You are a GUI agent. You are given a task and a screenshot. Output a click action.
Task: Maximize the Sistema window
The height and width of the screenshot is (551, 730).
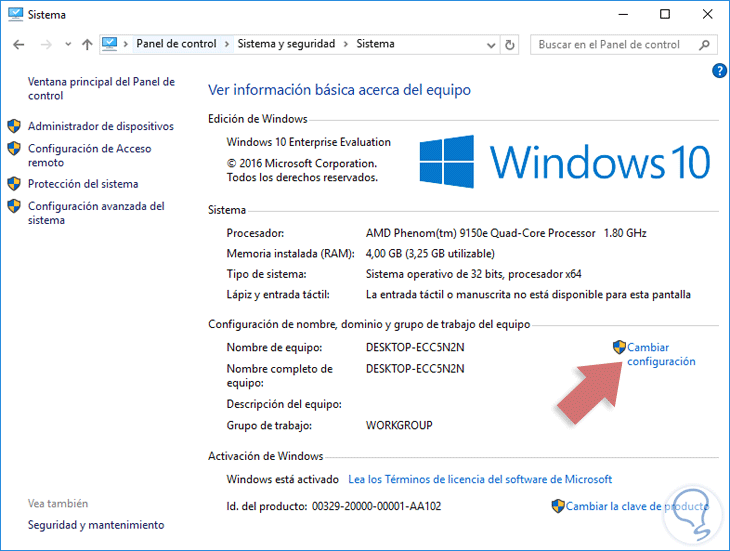665,14
